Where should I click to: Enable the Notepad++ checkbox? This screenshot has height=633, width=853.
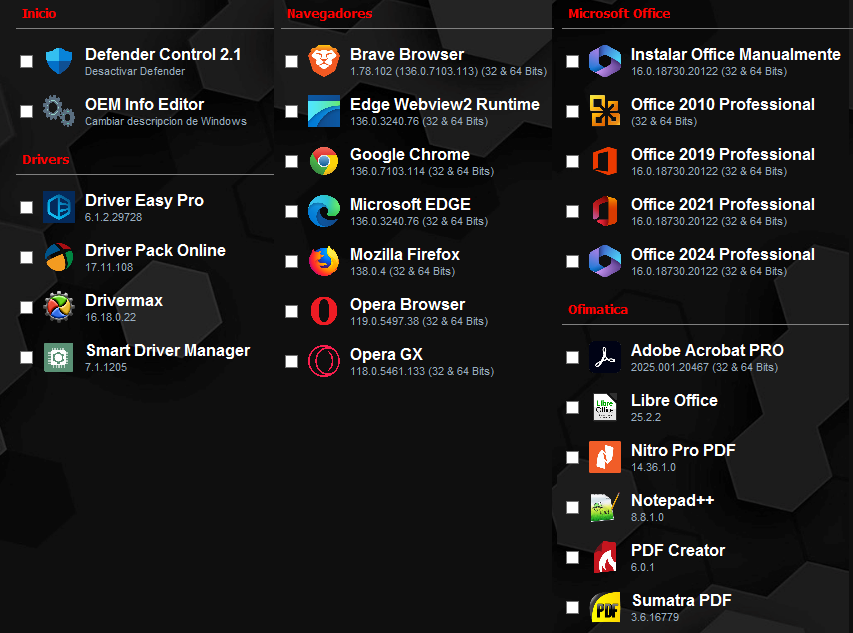[x=572, y=508]
